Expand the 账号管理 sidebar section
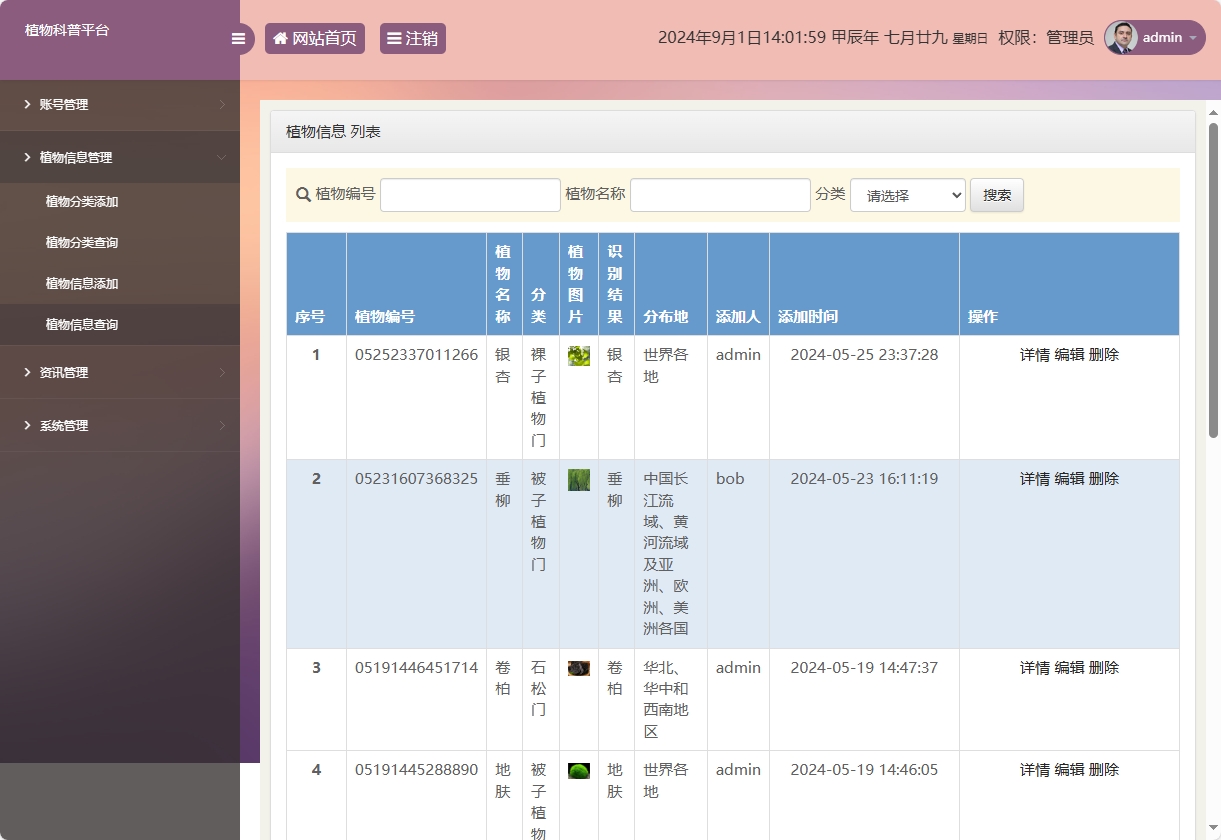The image size is (1221, 840). [x=120, y=105]
